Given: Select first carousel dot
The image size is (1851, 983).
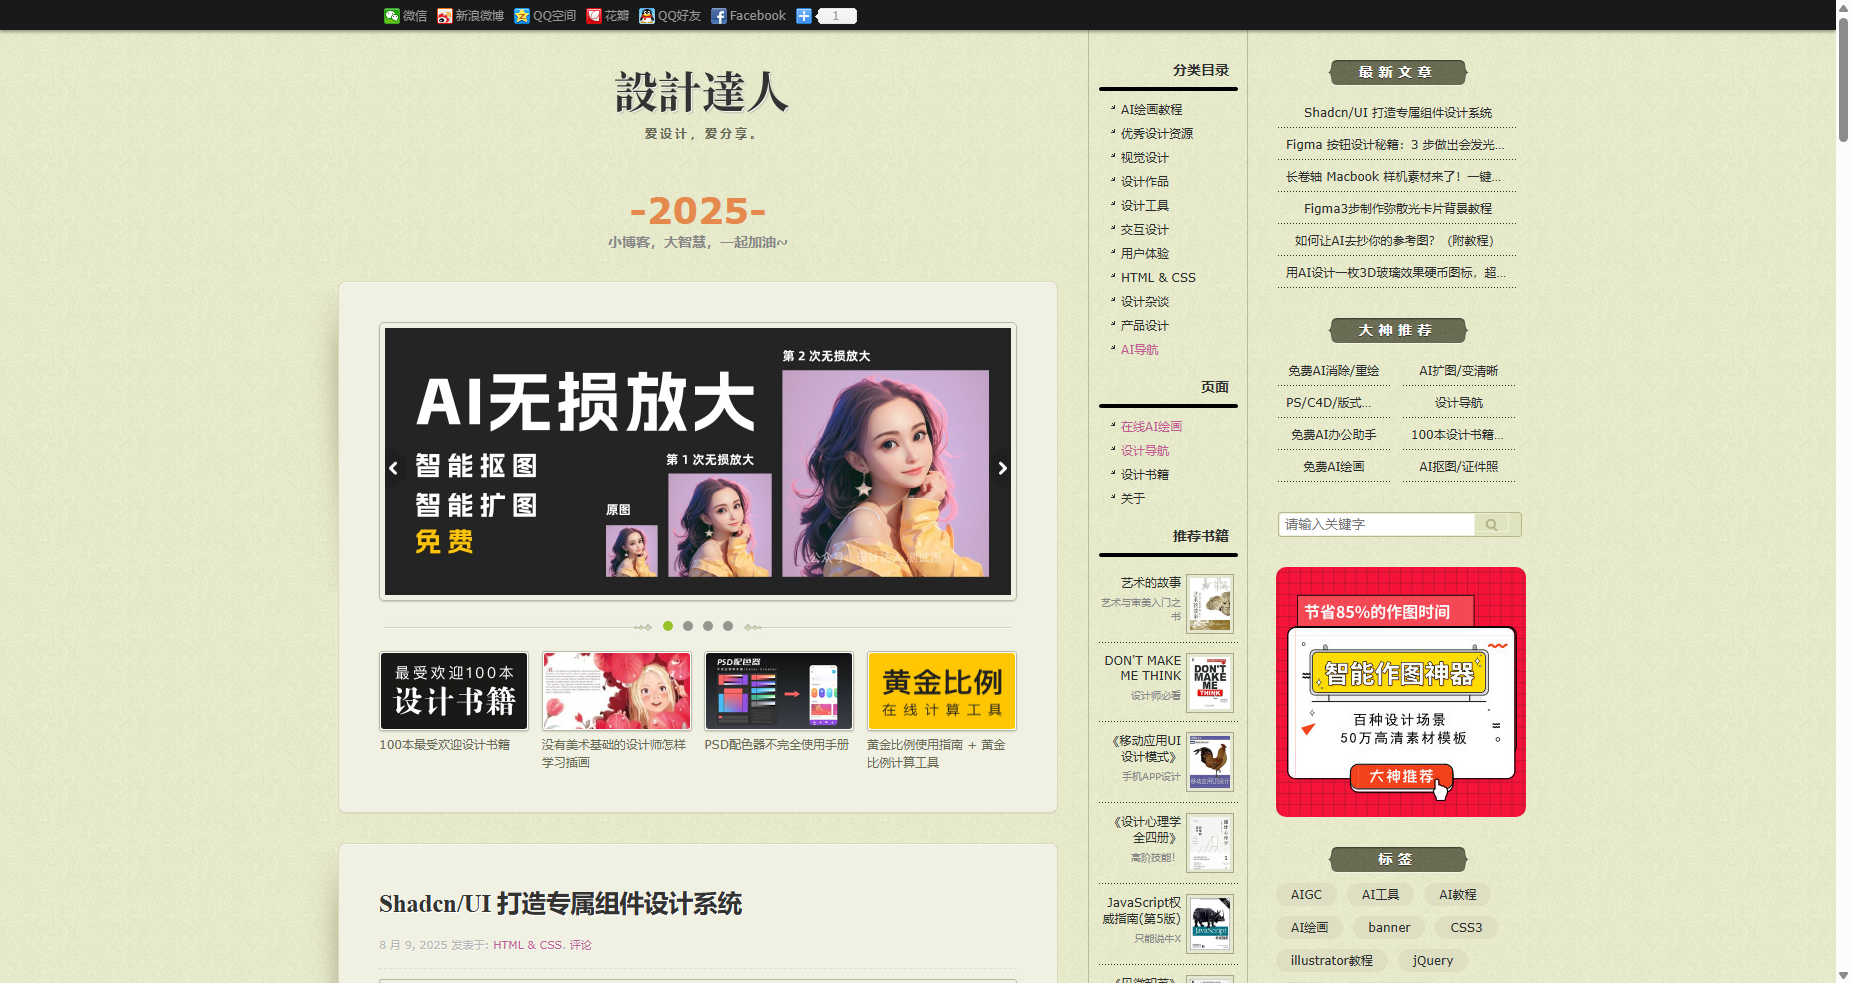Looking at the screenshot, I should point(668,626).
